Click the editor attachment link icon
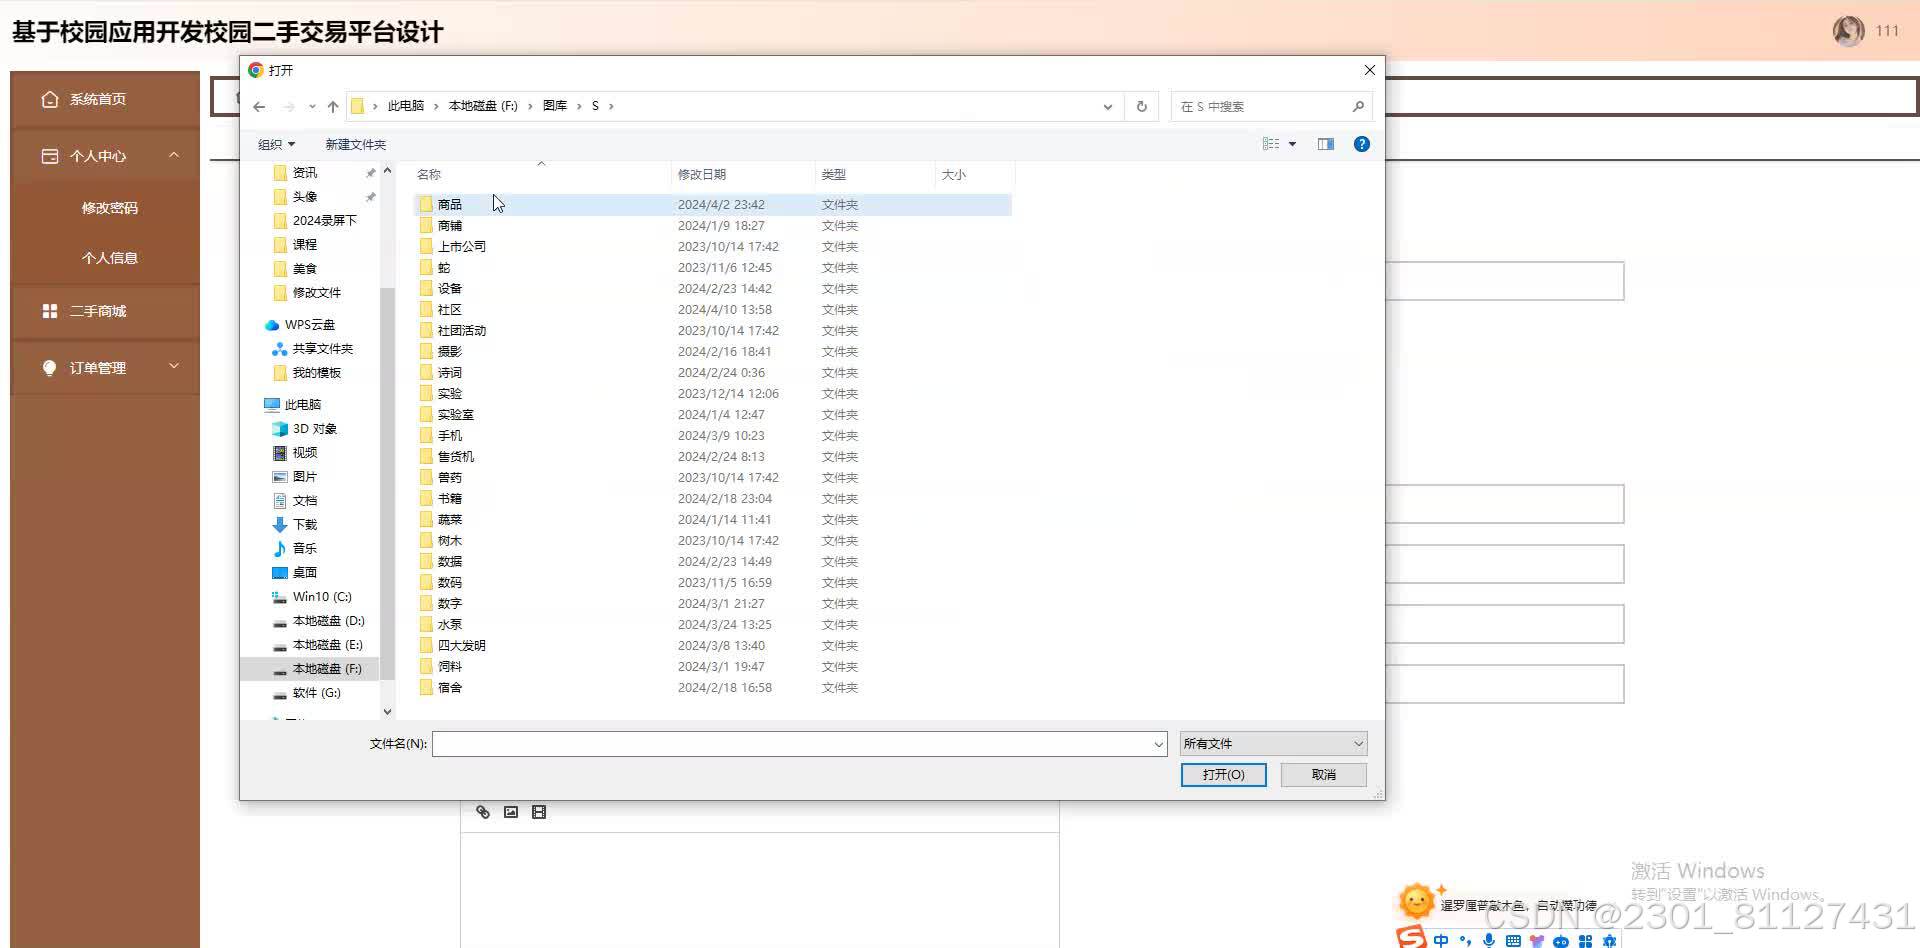This screenshot has width=1920, height=948. [x=483, y=812]
